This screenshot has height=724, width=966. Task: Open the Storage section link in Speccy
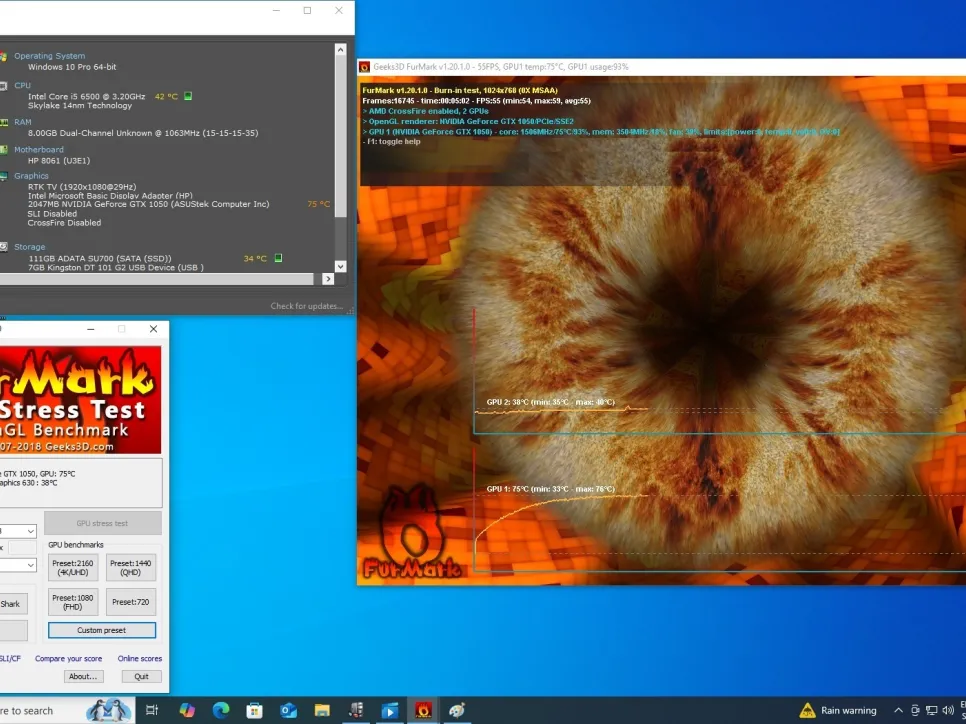point(30,246)
